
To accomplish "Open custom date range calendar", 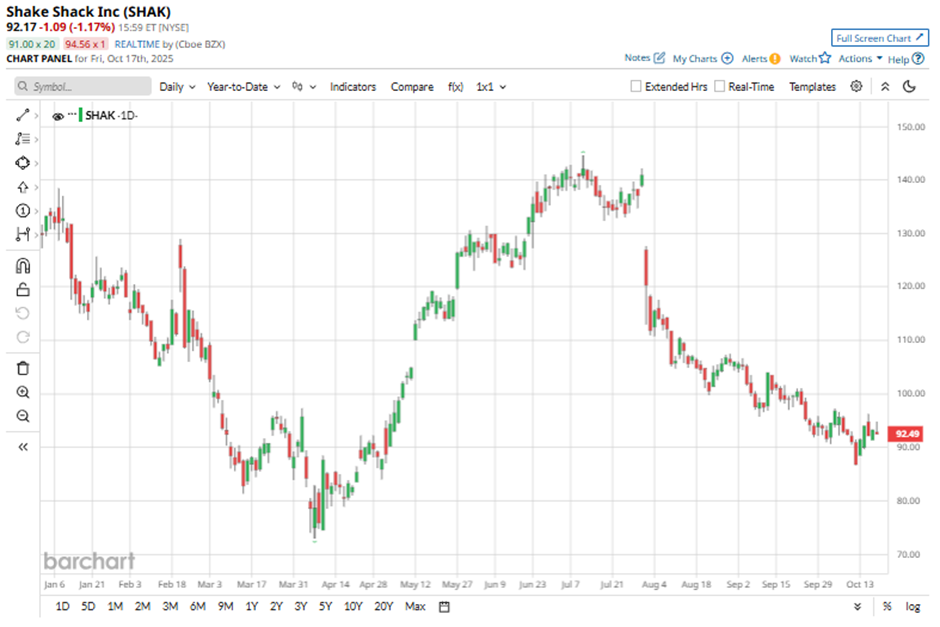I will [444, 607].
